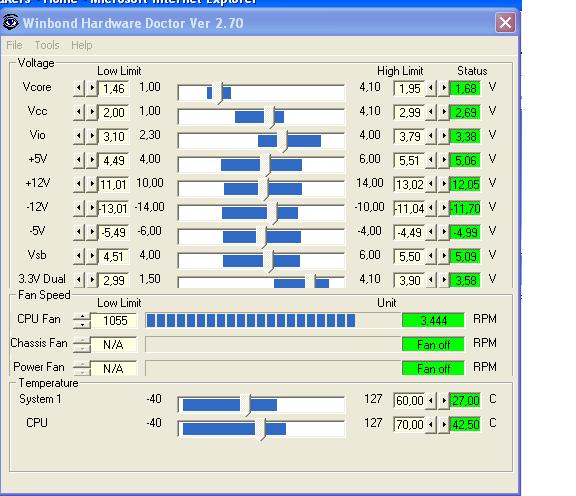Click the Chassis Fan low limit spinner

82,344
